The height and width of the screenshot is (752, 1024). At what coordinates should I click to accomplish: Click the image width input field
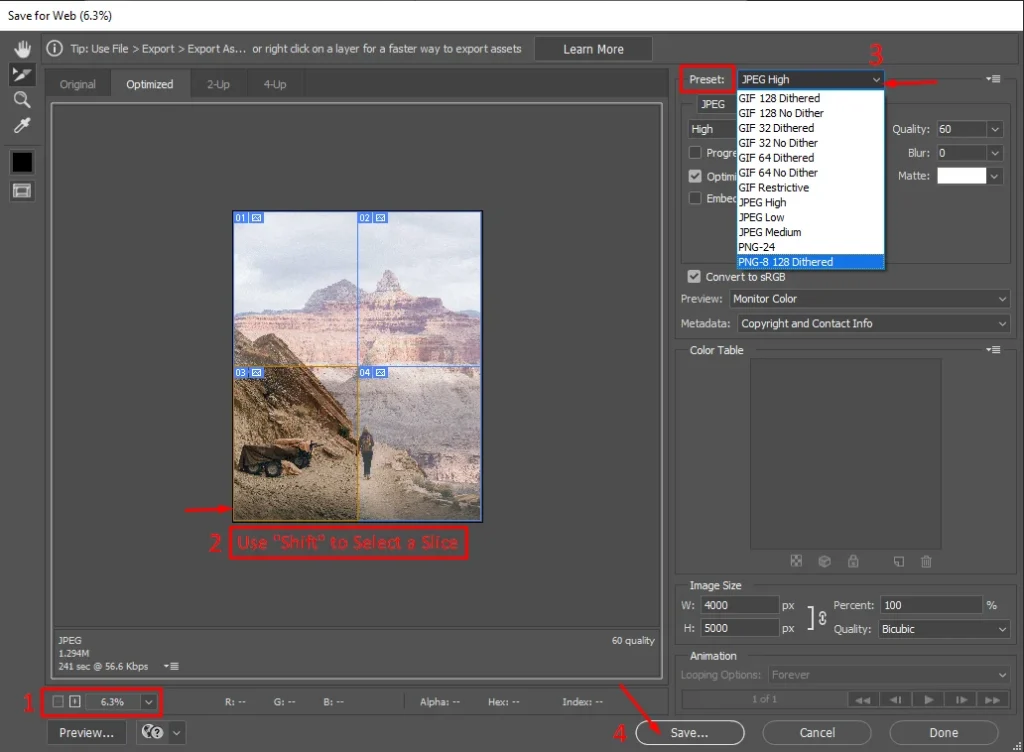(x=739, y=605)
